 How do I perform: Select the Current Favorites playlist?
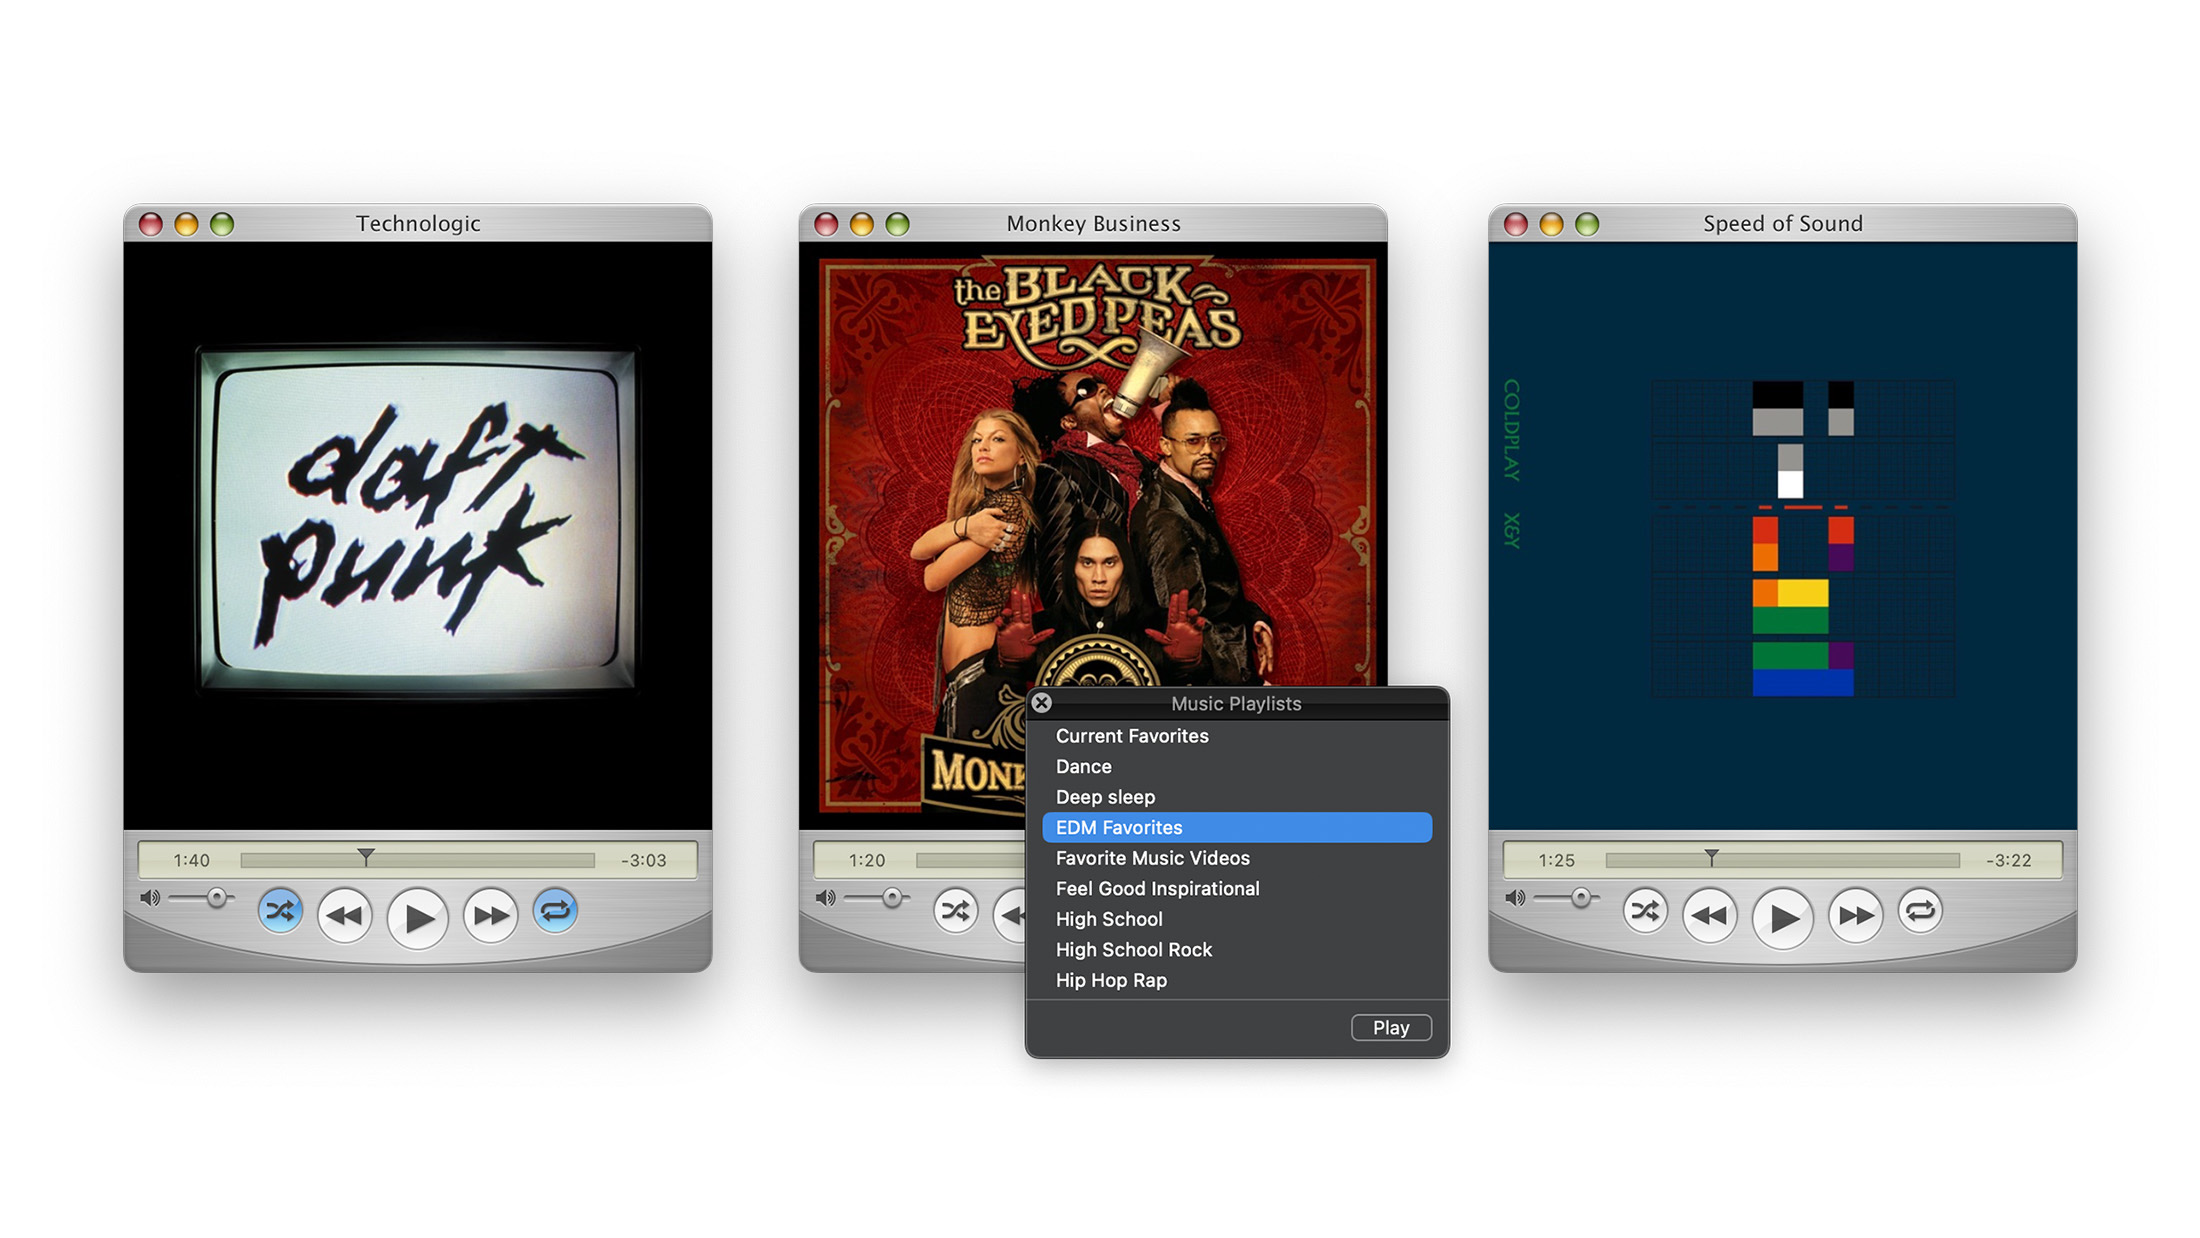click(x=1237, y=736)
